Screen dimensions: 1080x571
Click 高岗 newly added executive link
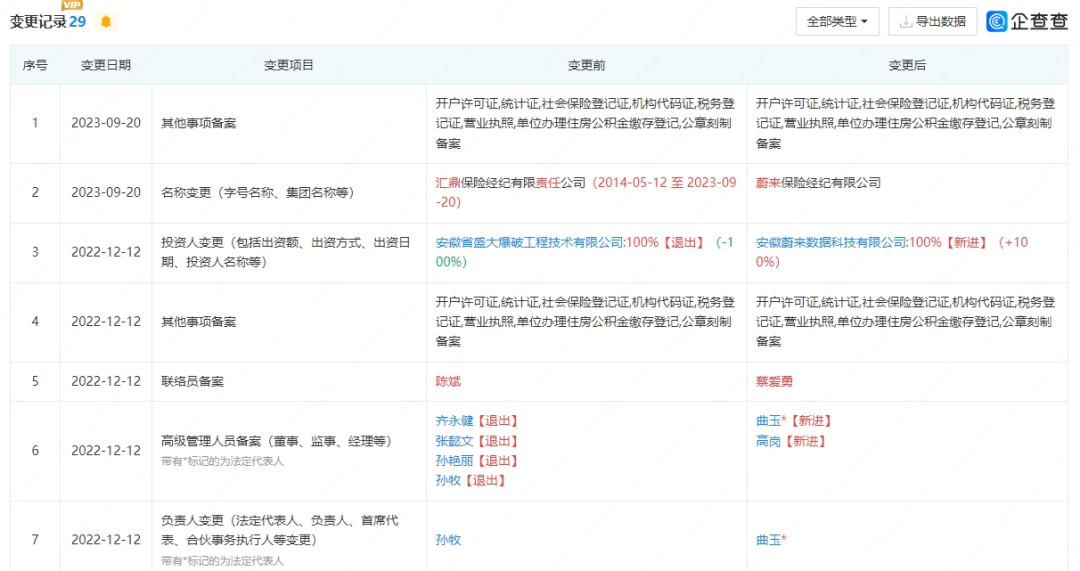pos(768,441)
